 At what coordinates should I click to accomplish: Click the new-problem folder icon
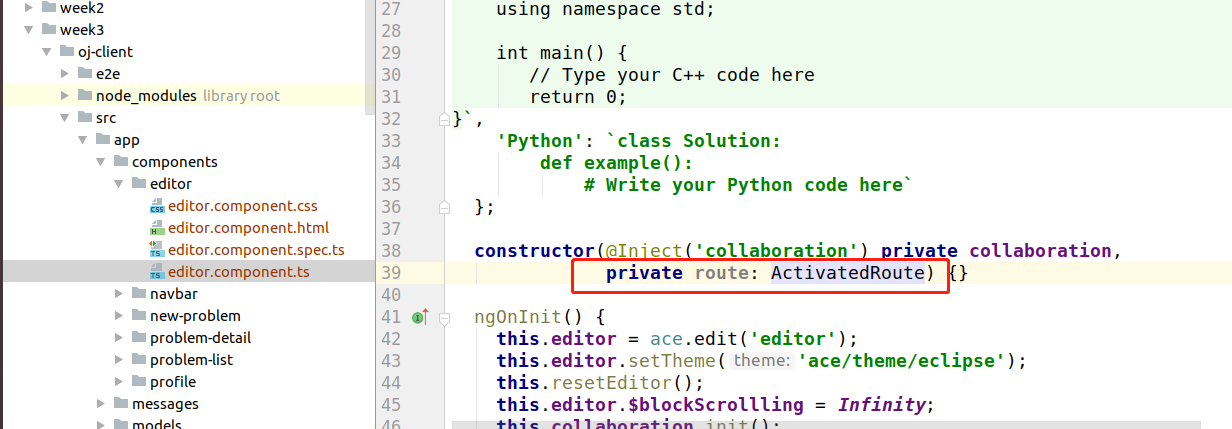coord(138,315)
